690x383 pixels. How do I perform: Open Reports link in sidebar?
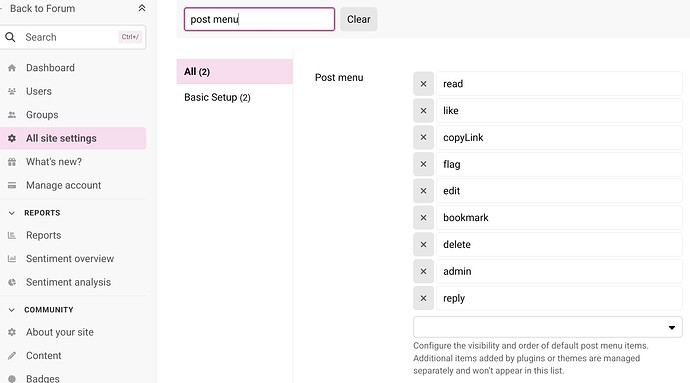pyautogui.click(x=44, y=235)
